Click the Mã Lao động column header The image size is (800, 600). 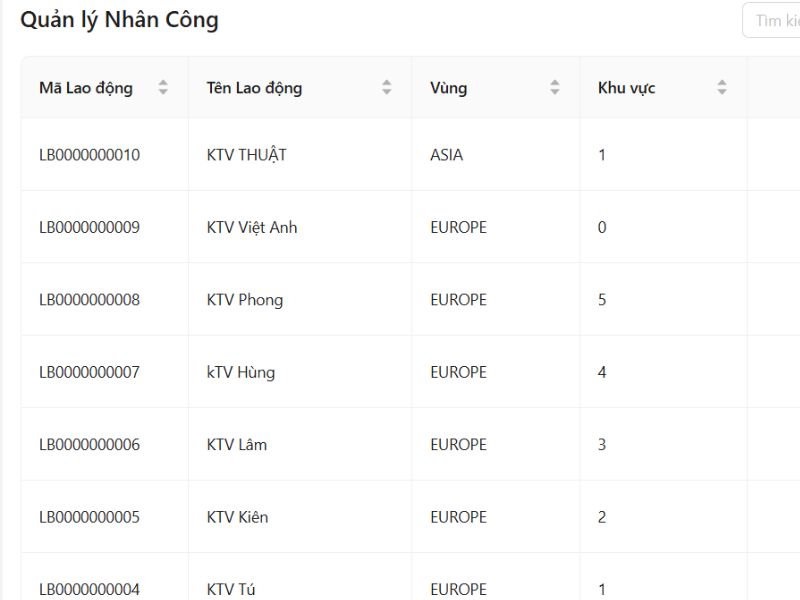click(86, 88)
